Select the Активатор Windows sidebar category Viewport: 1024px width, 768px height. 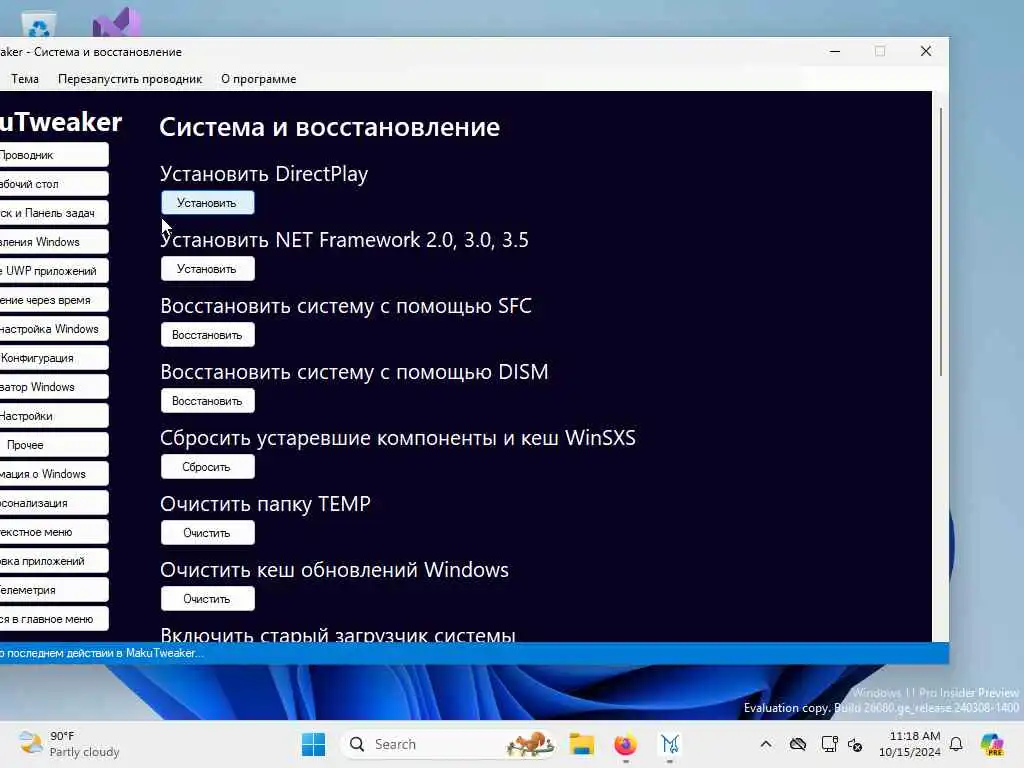[x=54, y=387]
